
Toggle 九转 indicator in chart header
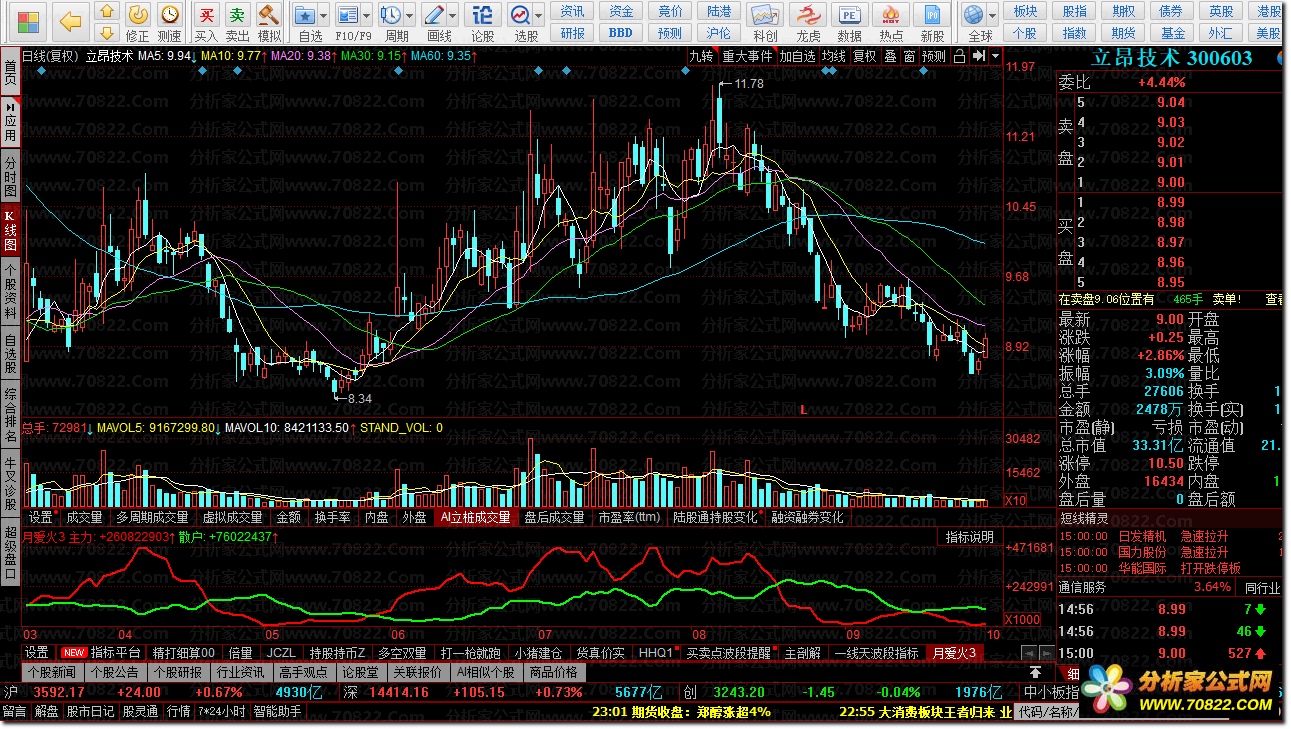(x=701, y=56)
